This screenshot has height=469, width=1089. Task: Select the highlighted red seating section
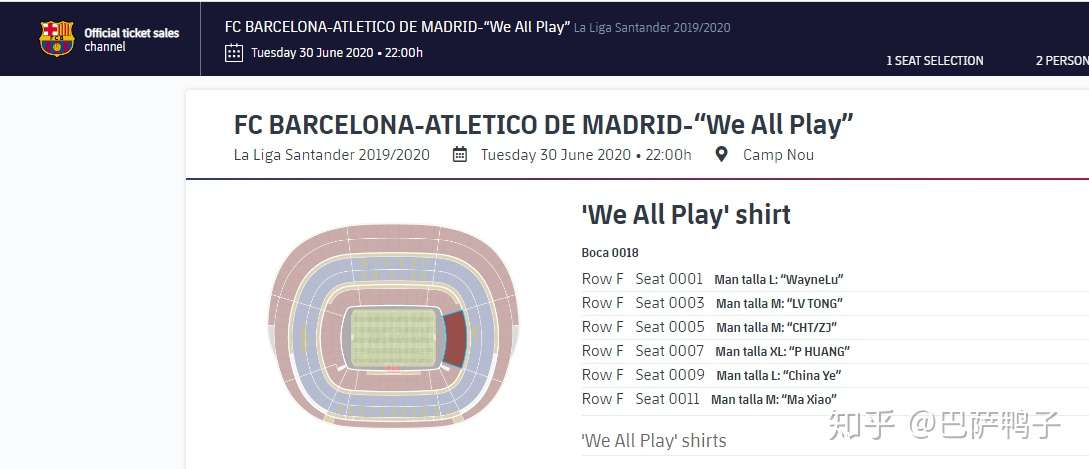[x=455, y=339]
